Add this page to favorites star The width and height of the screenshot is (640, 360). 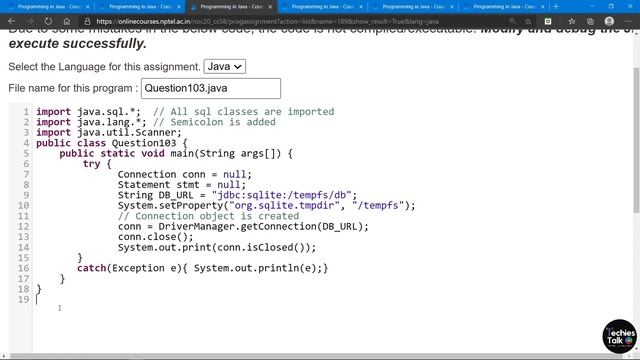[x=528, y=21]
